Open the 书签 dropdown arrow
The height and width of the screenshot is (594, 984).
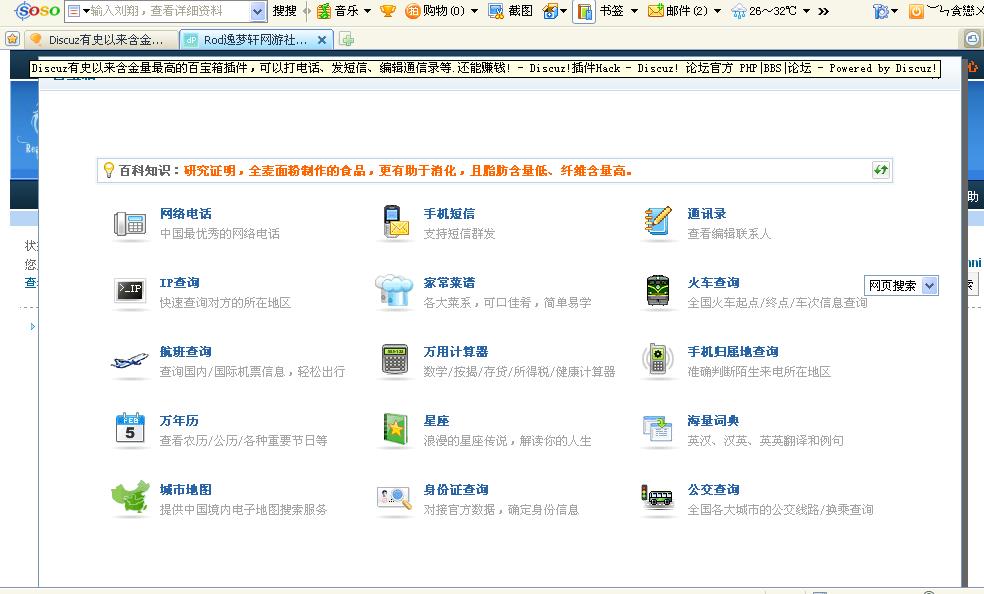tap(634, 11)
